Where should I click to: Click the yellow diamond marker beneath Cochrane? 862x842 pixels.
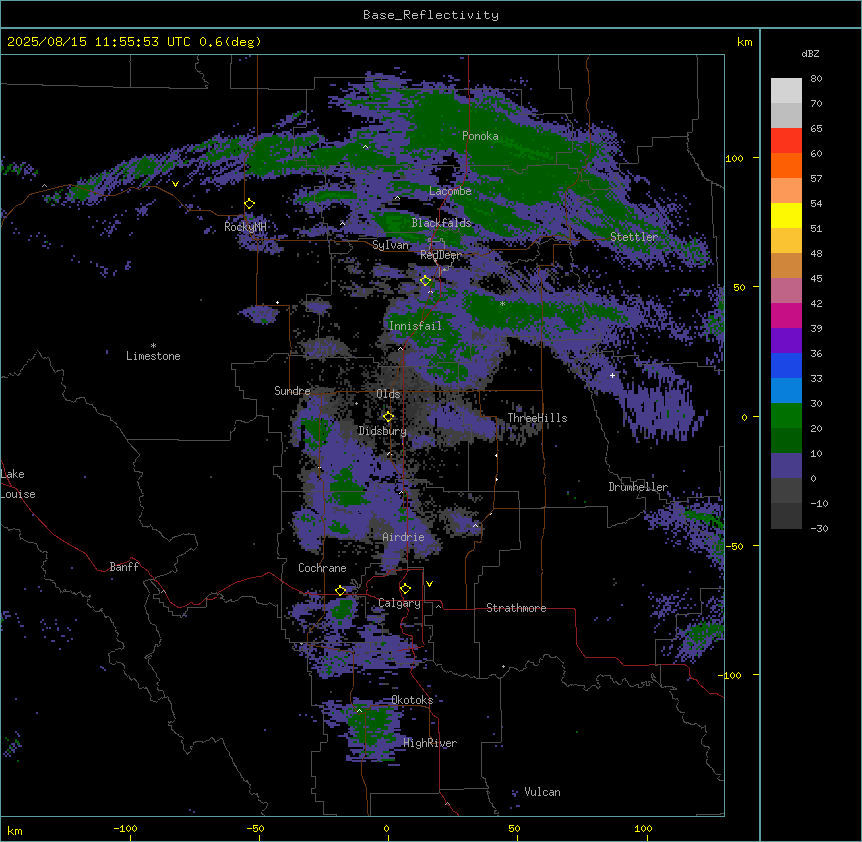click(x=341, y=591)
